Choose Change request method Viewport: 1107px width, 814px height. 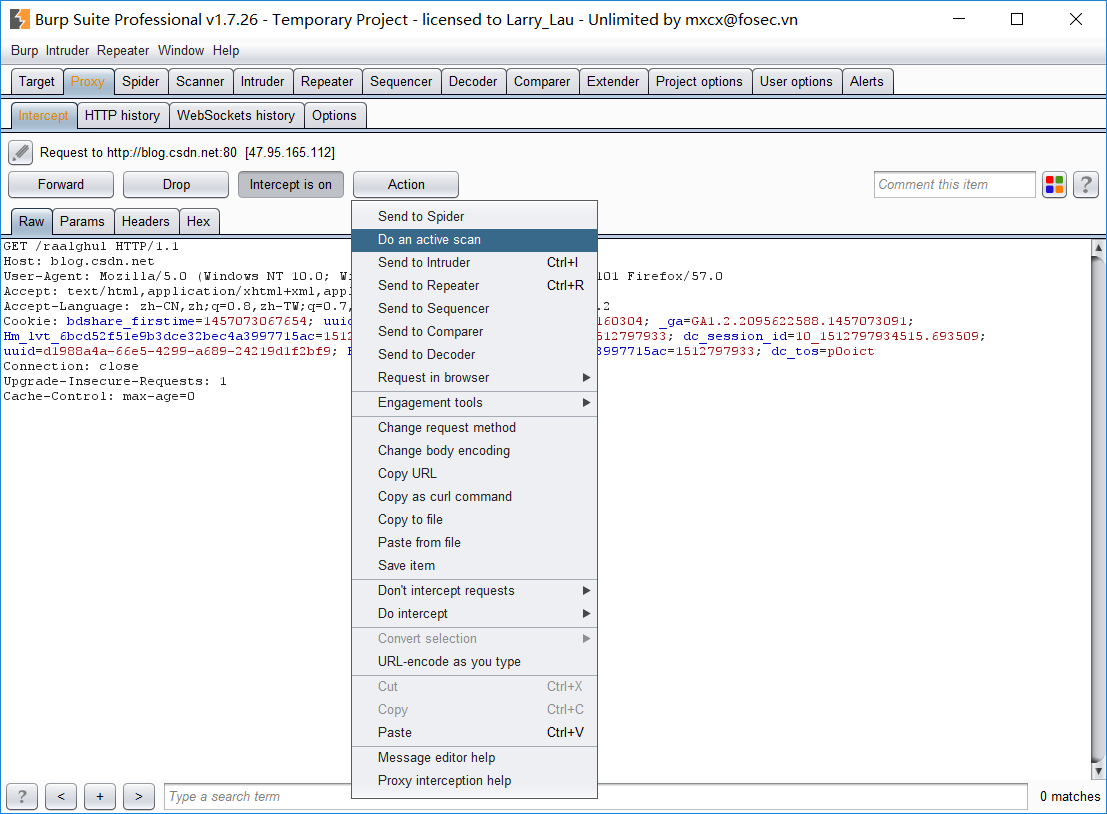474,427
